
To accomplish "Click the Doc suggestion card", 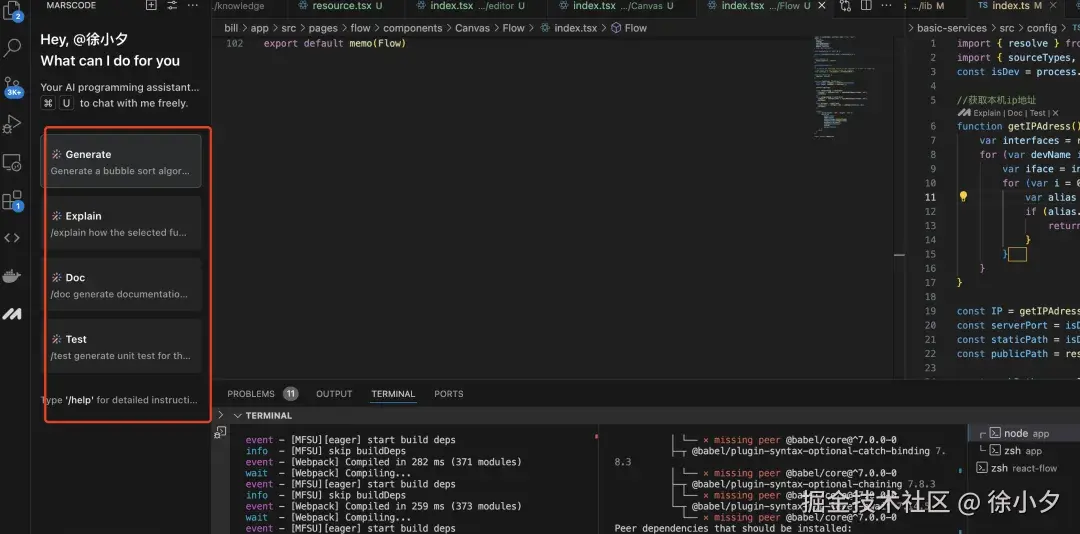I will (x=121, y=284).
